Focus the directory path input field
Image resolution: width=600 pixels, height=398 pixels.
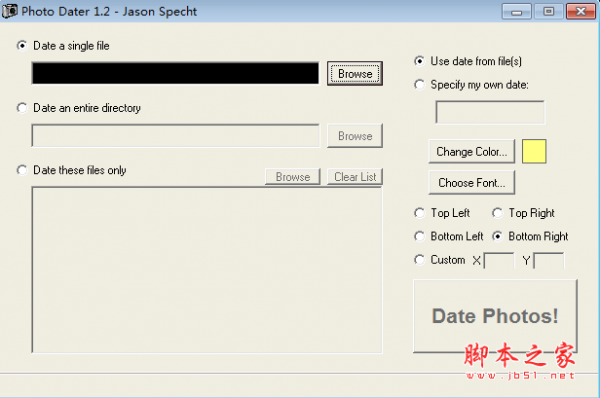(175, 135)
